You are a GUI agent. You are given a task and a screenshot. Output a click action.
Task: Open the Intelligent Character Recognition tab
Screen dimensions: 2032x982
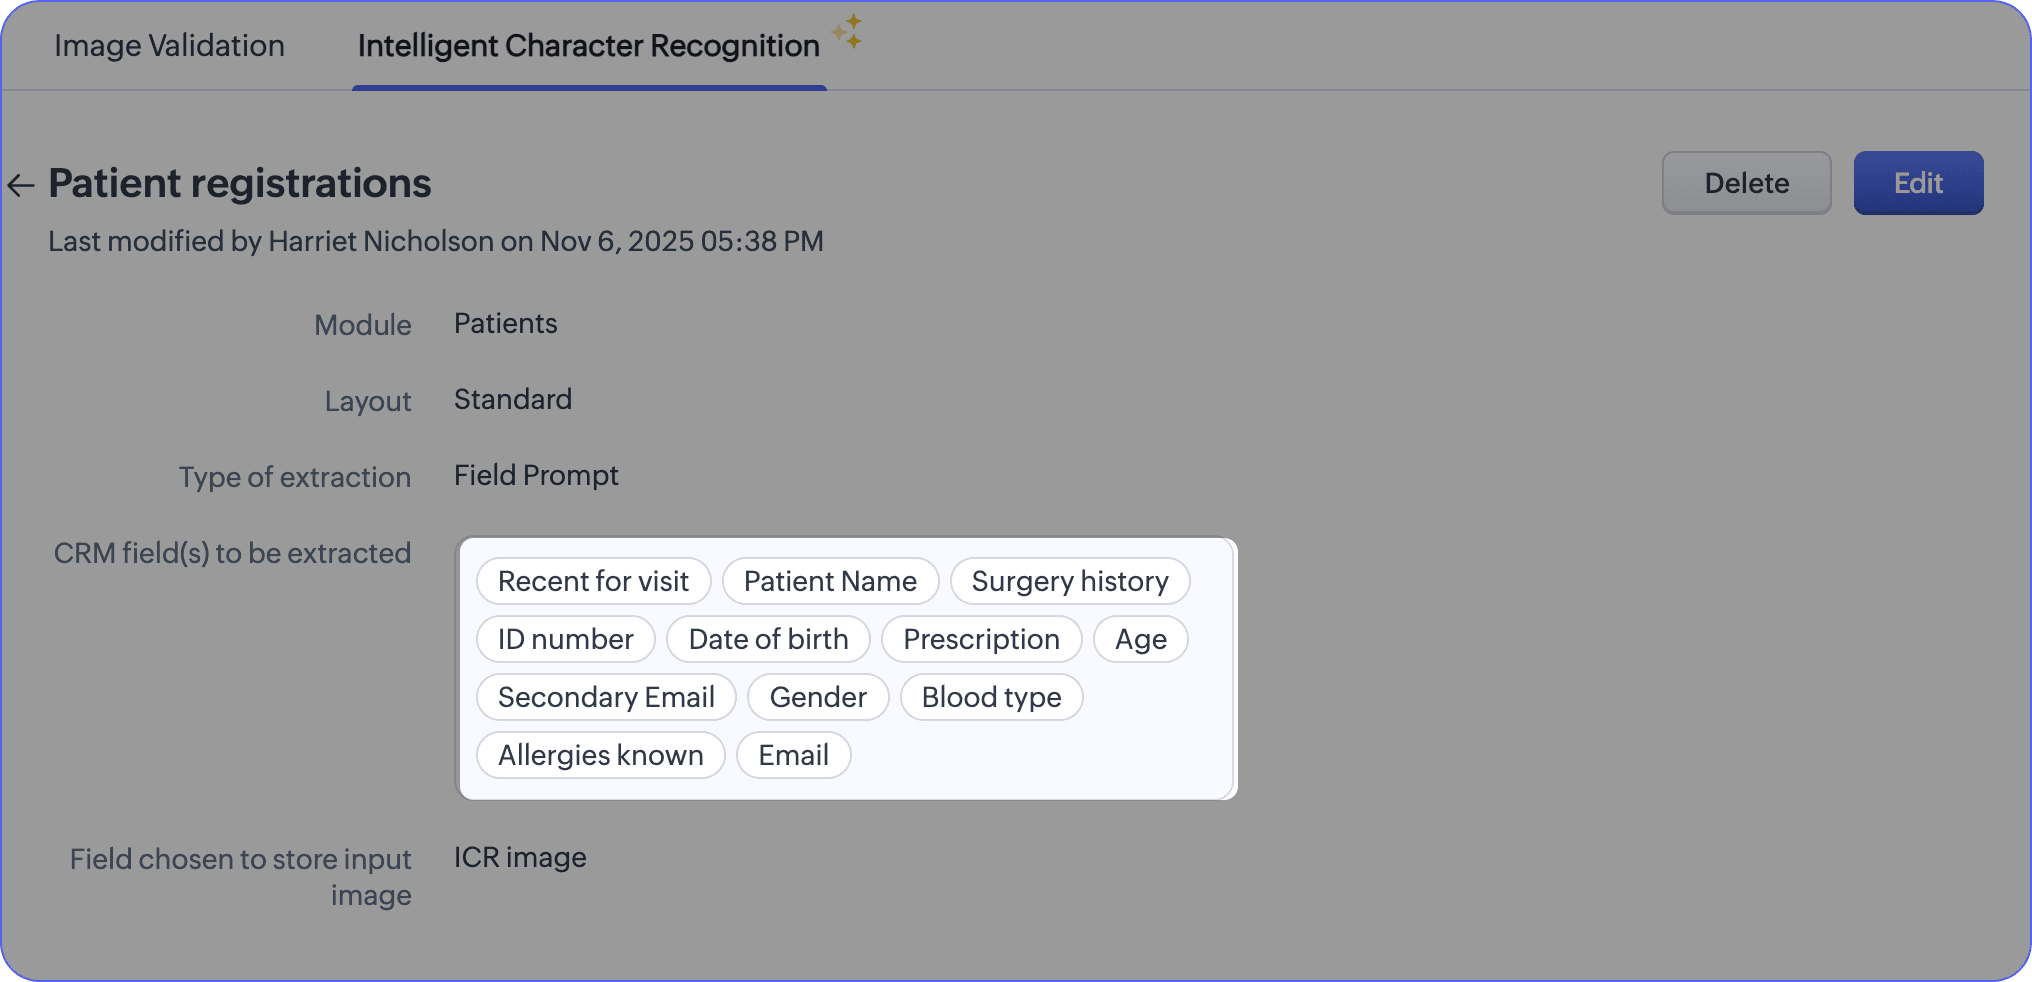[588, 46]
